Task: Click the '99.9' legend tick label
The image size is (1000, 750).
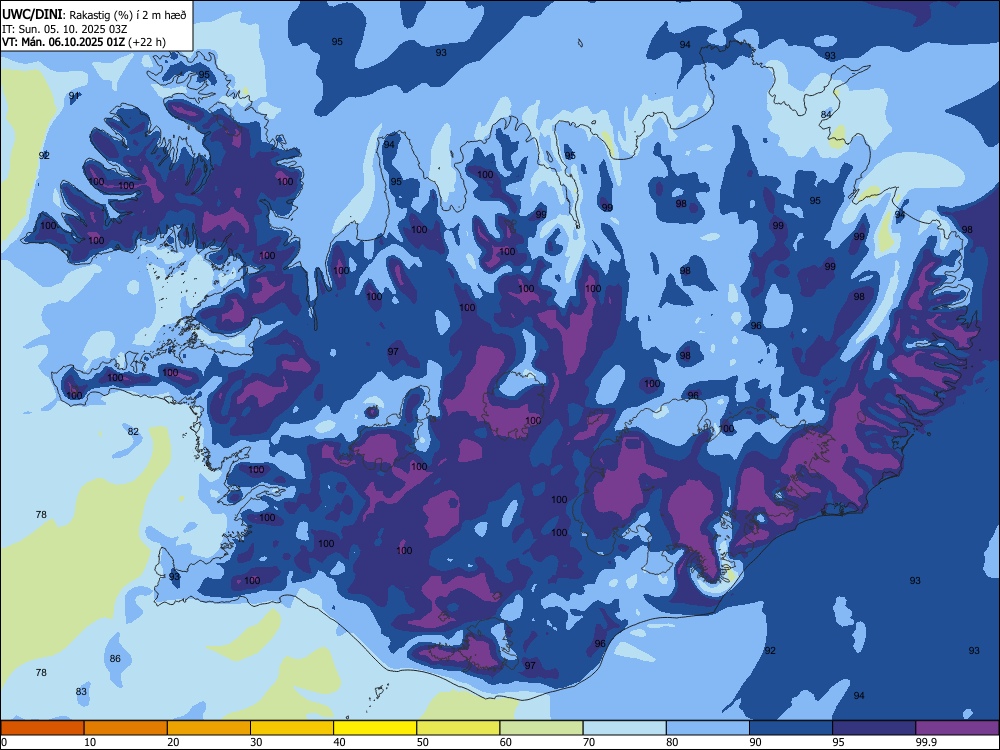Action: pos(925,742)
